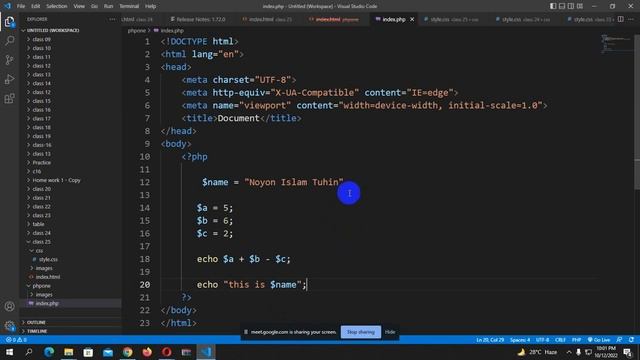Toggle the Secondary Side Bar layout button
The image size is (640, 360).
[x=571, y=6]
